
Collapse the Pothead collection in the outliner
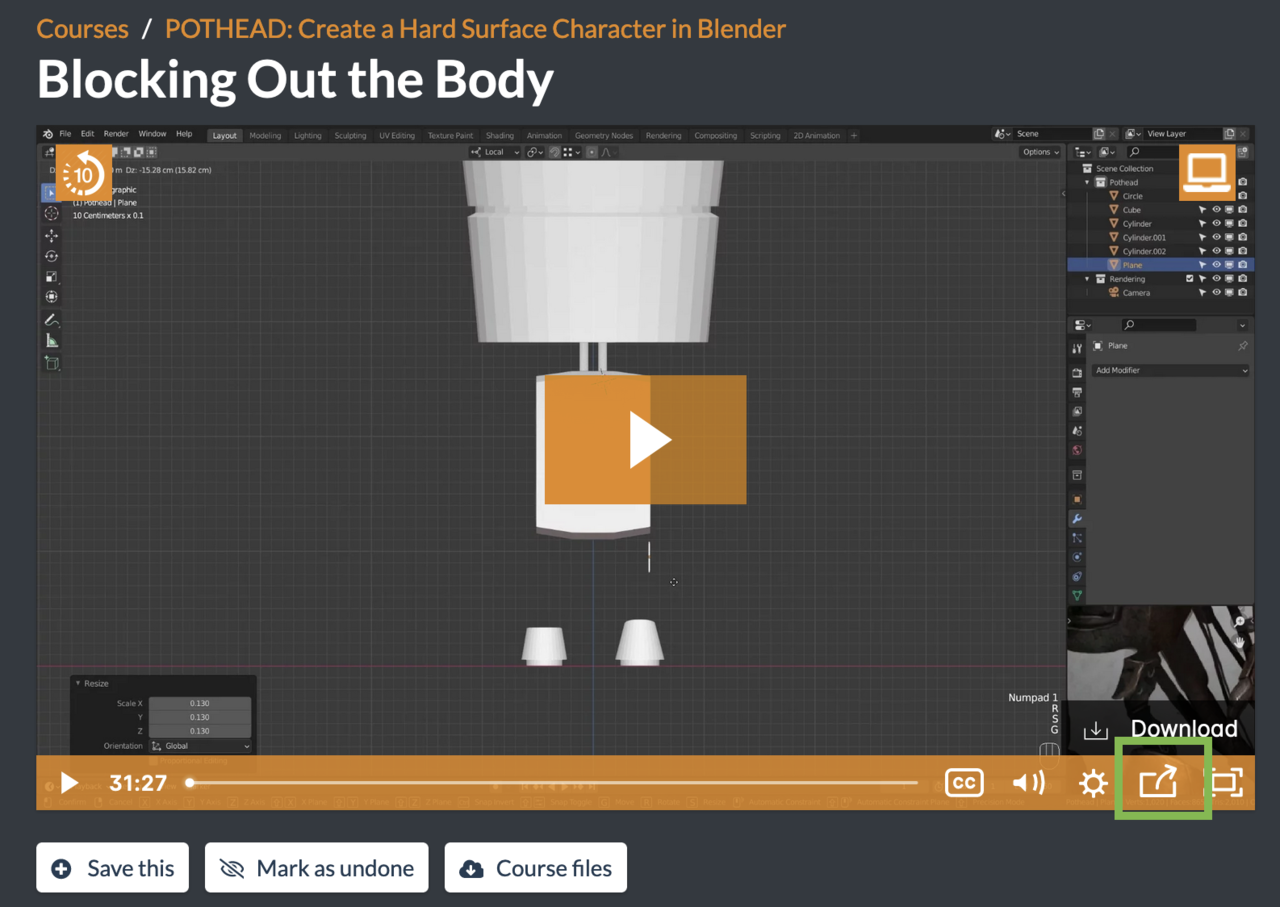[1087, 183]
